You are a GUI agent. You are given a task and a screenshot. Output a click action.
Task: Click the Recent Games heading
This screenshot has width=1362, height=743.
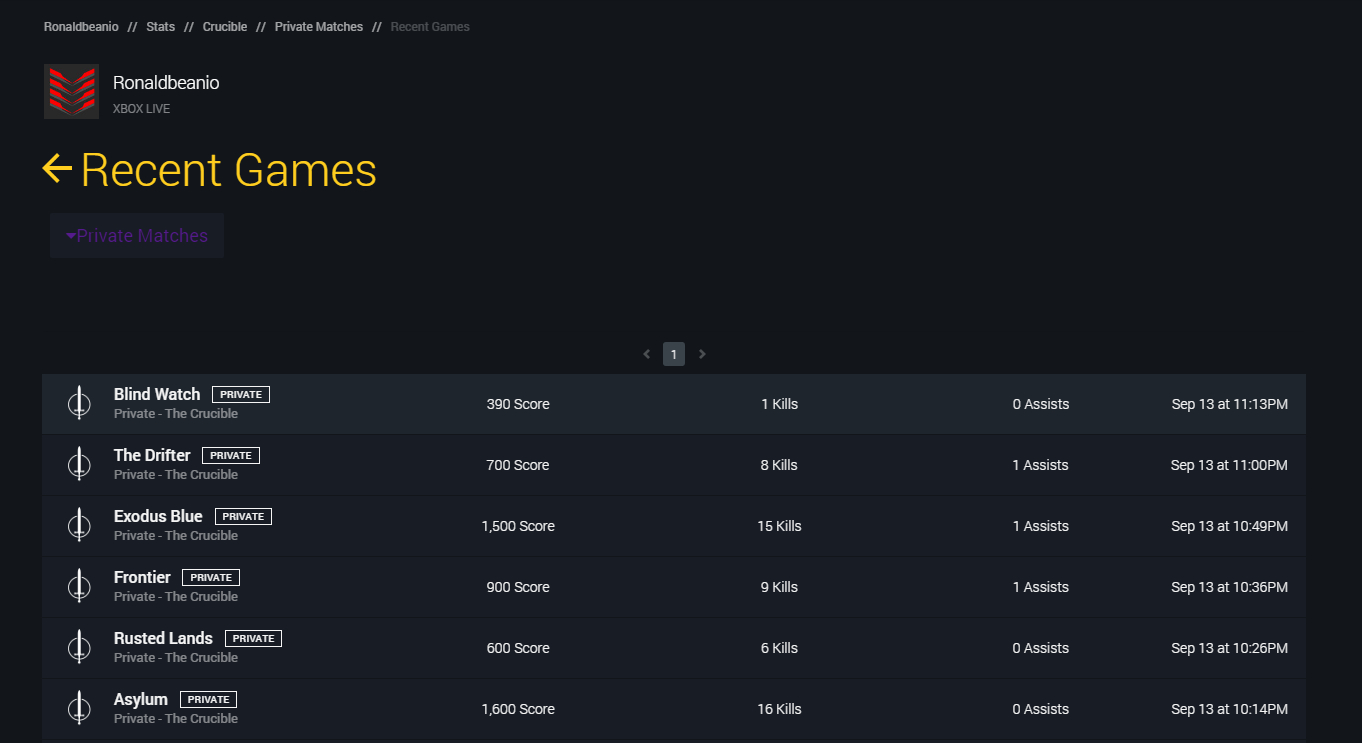tap(229, 169)
